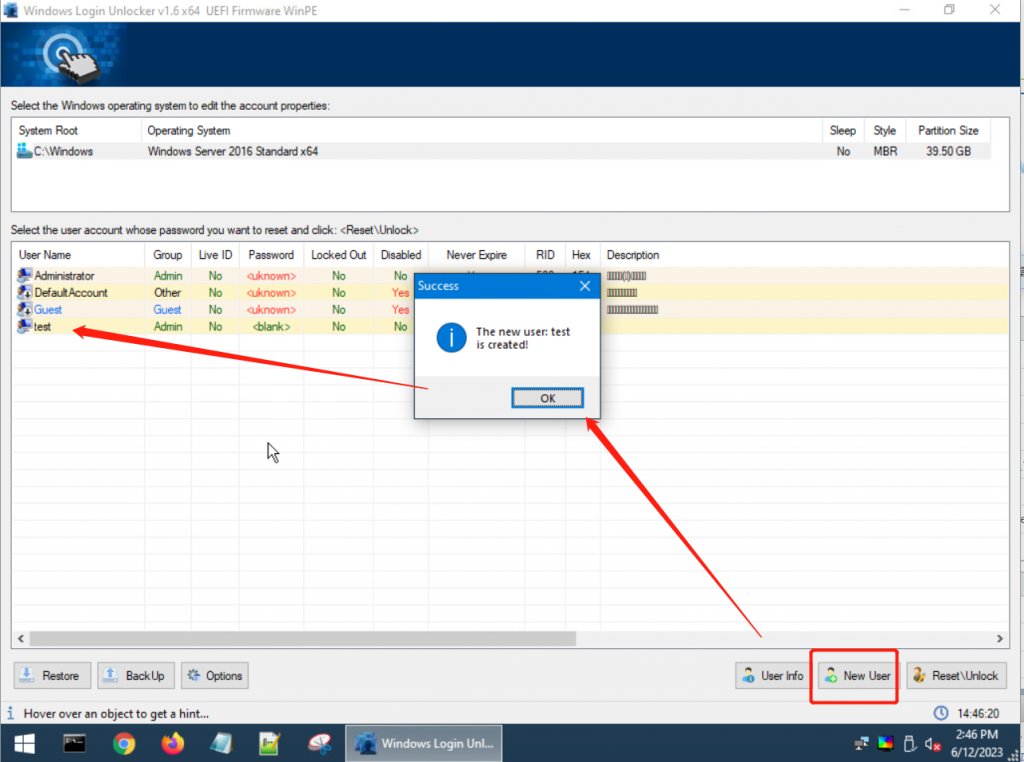The image size is (1024, 762).
Task: Sort by User Name column header
Action: click(x=78, y=255)
